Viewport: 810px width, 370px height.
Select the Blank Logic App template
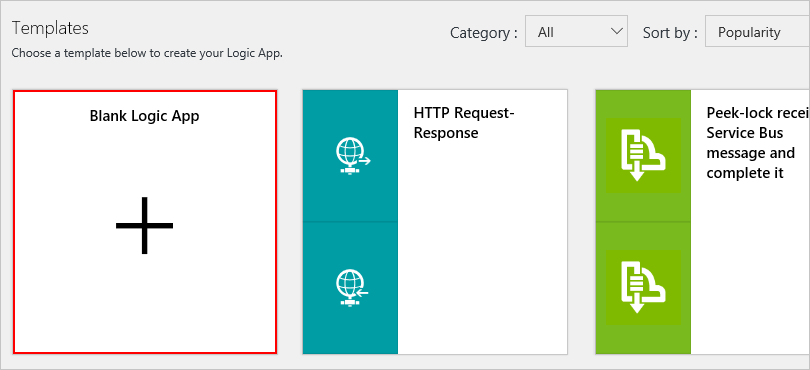pos(145,222)
